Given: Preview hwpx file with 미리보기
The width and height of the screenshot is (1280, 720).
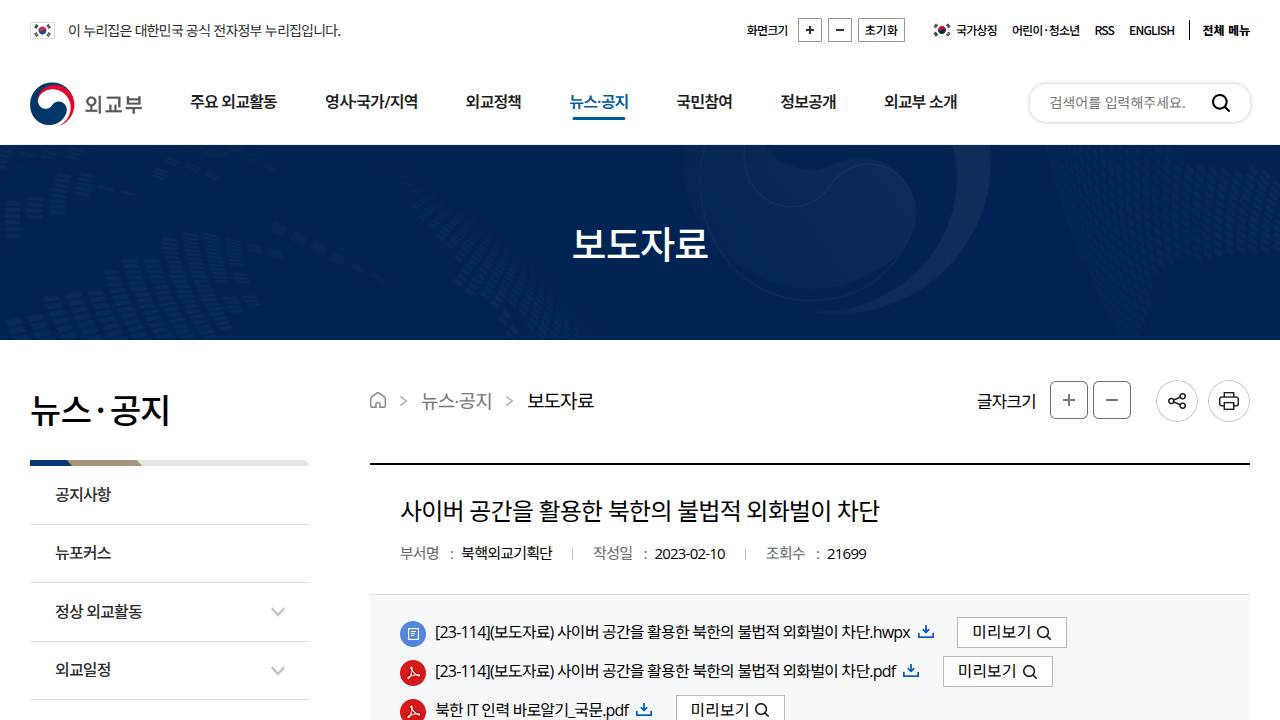Looking at the screenshot, I should coord(1012,632).
